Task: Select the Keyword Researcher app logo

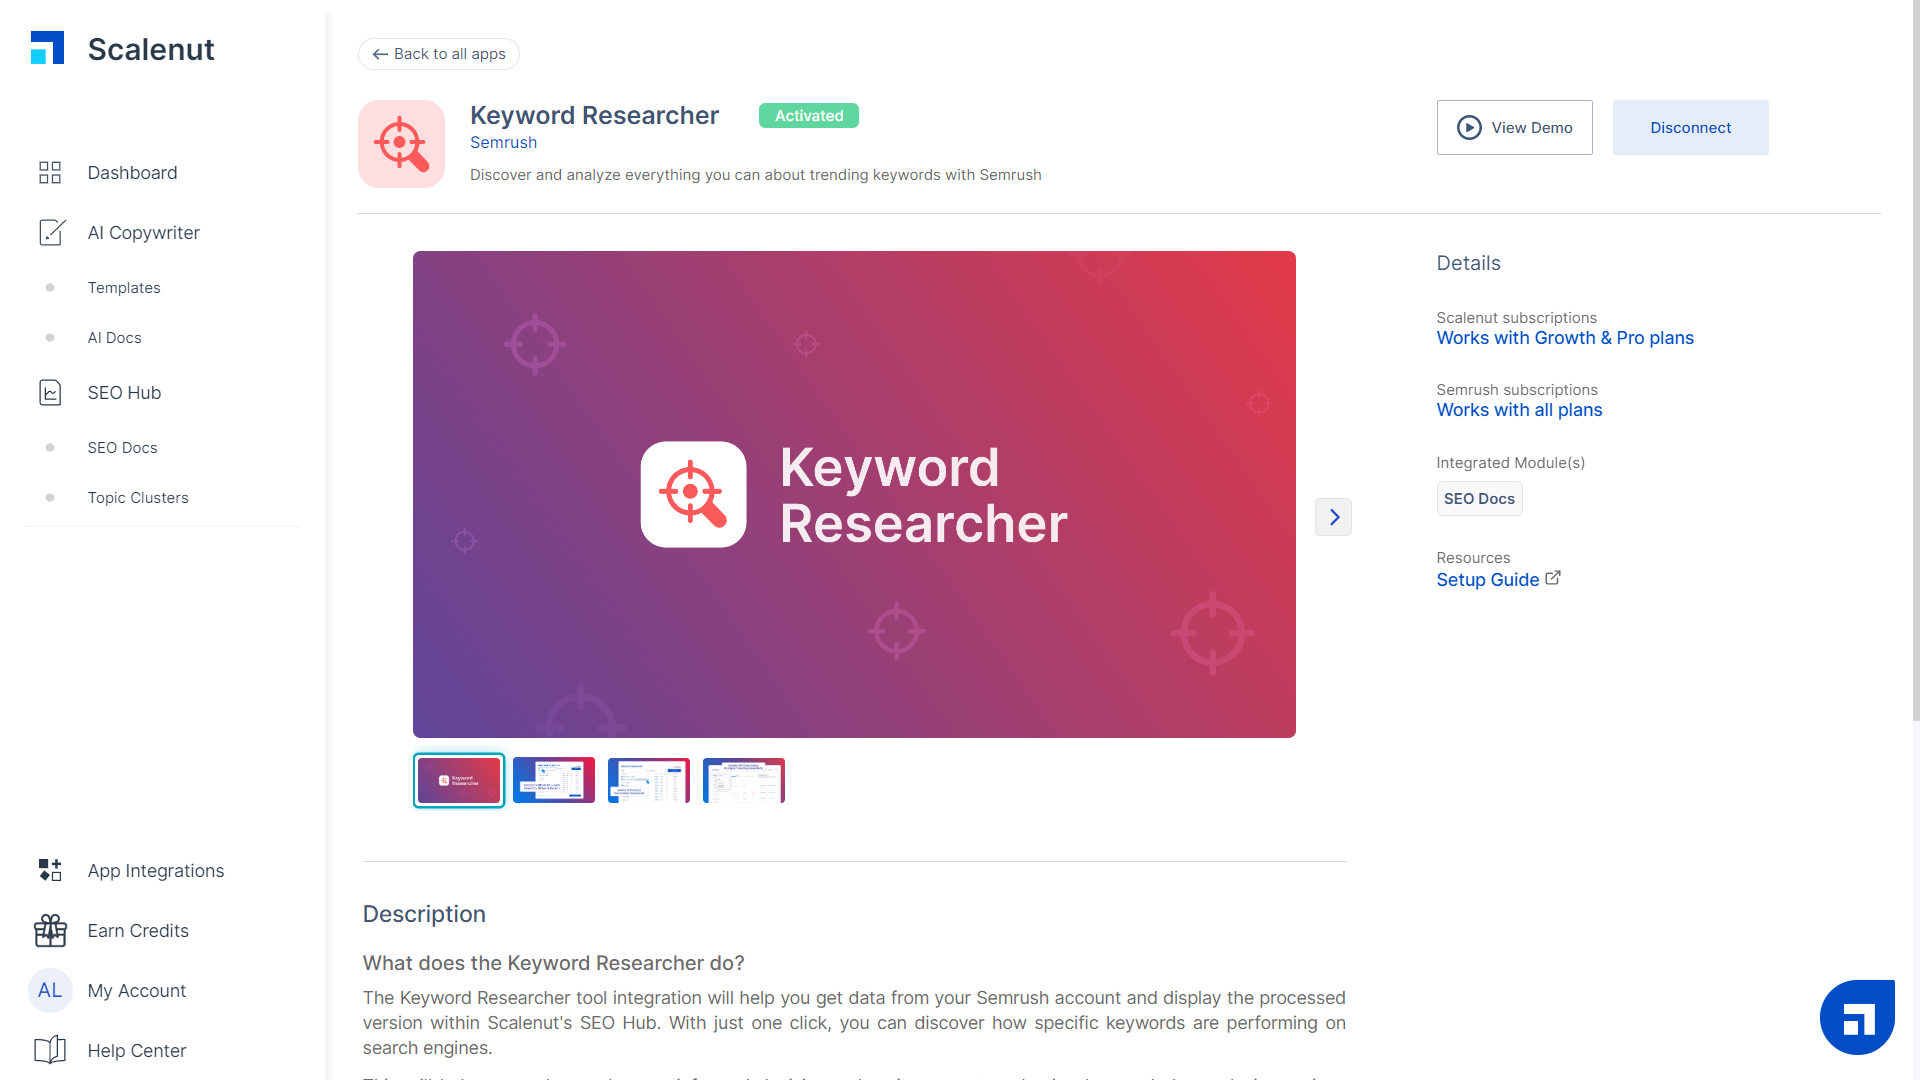Action: click(400, 143)
